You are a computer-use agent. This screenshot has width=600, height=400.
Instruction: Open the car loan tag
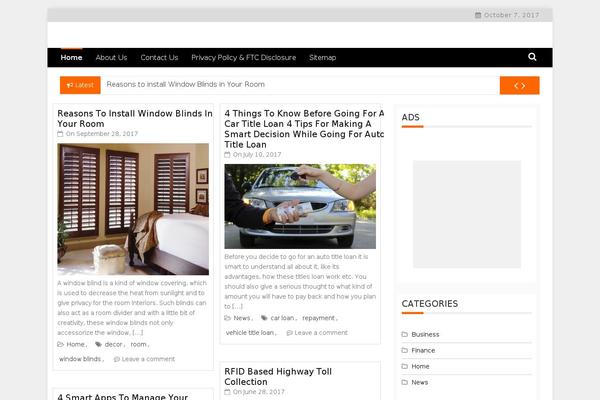click(x=282, y=318)
